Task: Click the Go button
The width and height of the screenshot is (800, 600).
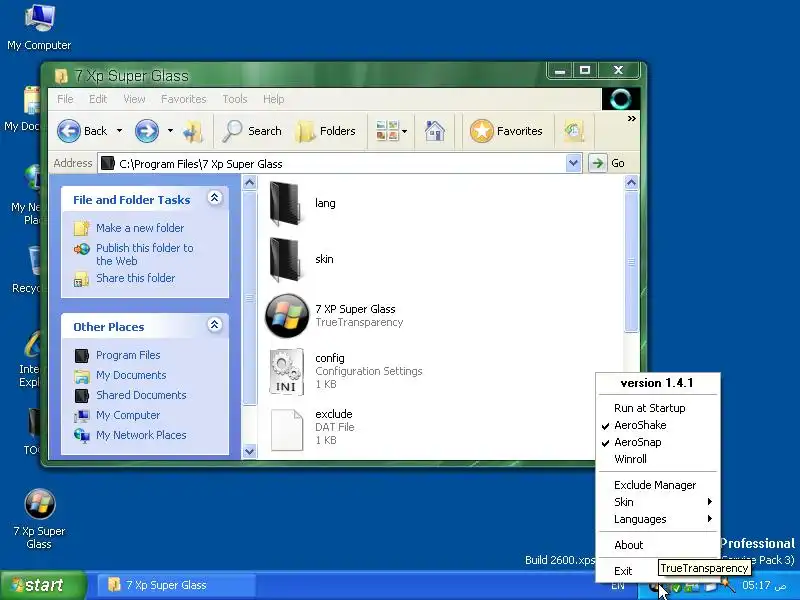Action: tap(608, 163)
